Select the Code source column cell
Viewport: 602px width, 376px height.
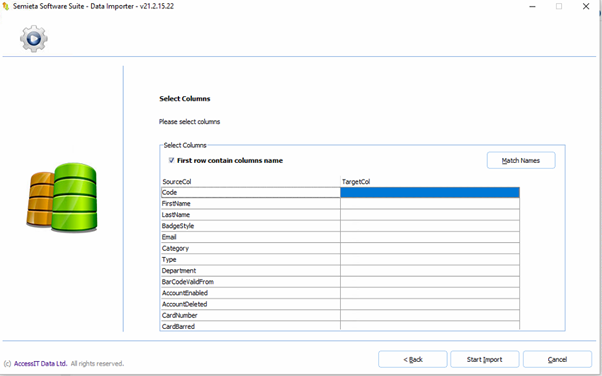[250, 192]
